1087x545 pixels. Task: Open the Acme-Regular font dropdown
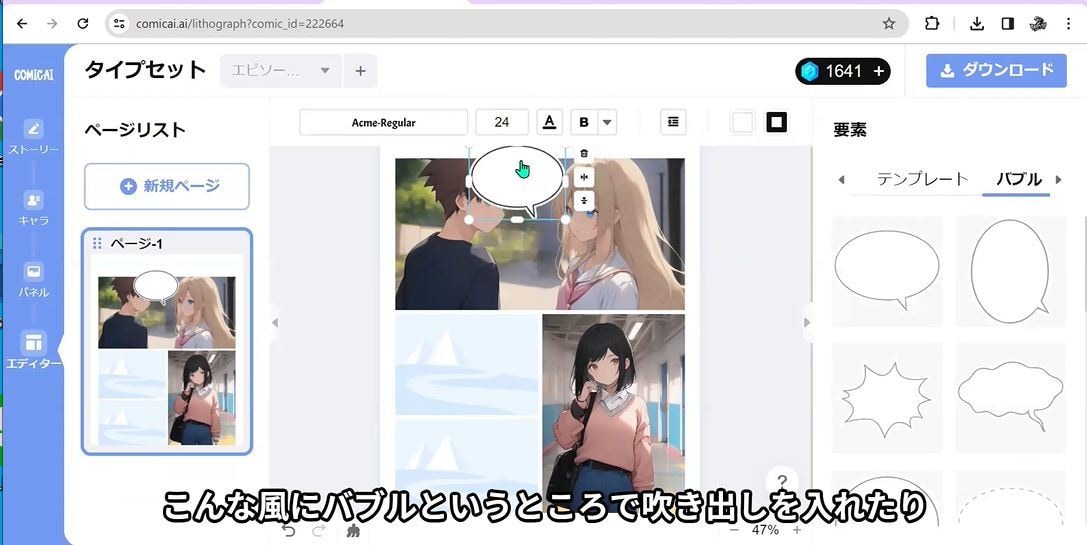[x=383, y=122]
